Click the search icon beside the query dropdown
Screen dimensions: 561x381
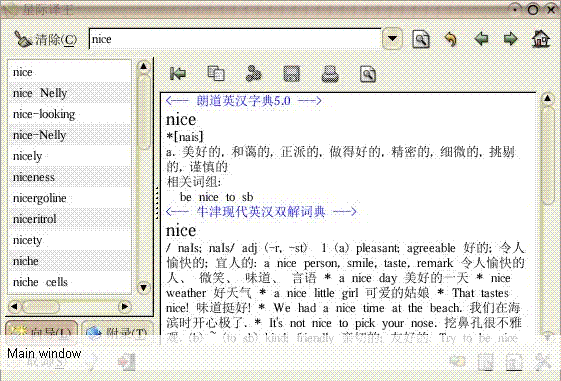tap(421, 39)
